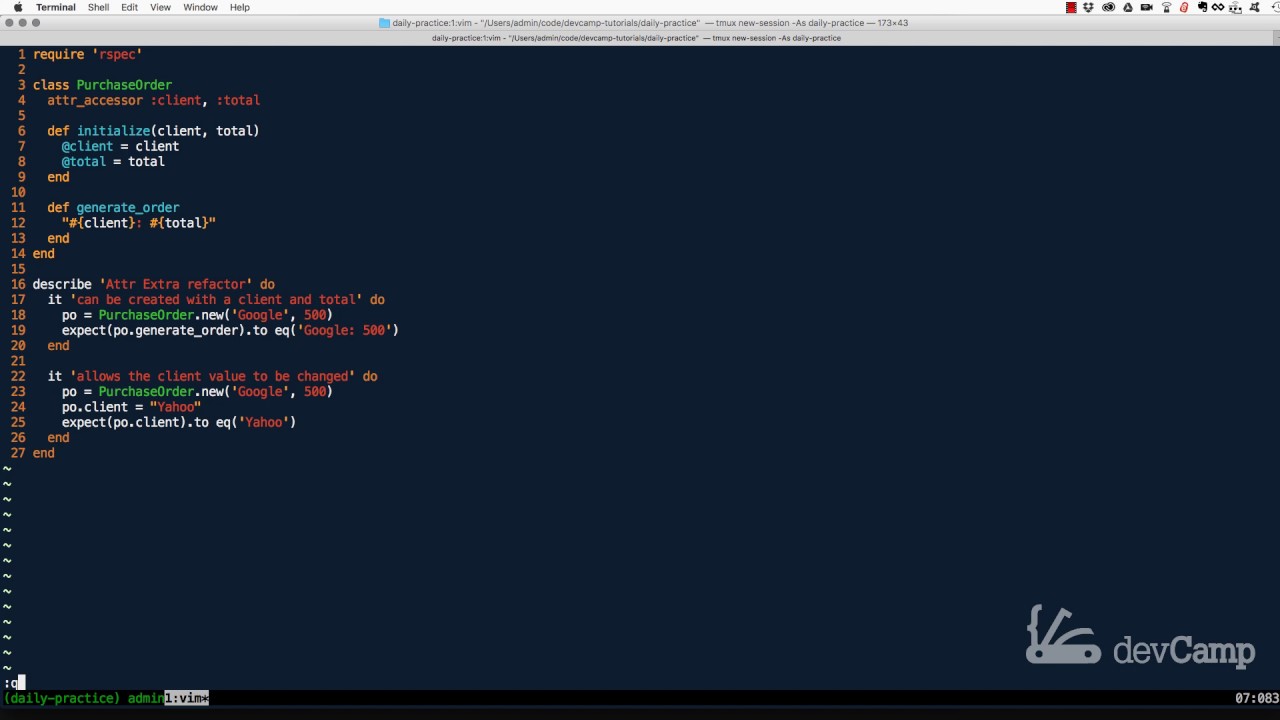Screen dimensions: 1280x720
Task: Click the "Yahoo" string on line 24
Action: point(176,407)
